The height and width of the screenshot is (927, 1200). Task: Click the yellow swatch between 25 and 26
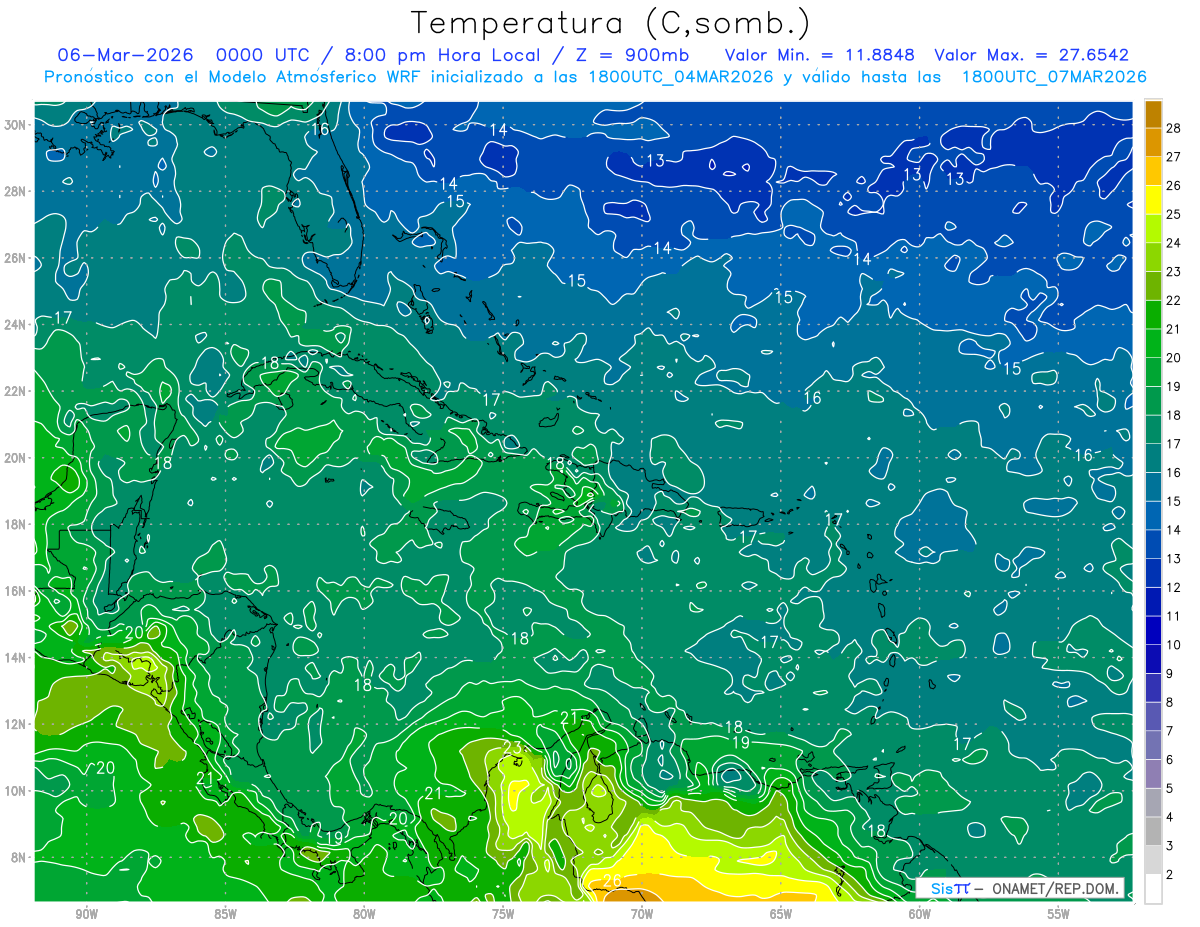tap(1153, 200)
